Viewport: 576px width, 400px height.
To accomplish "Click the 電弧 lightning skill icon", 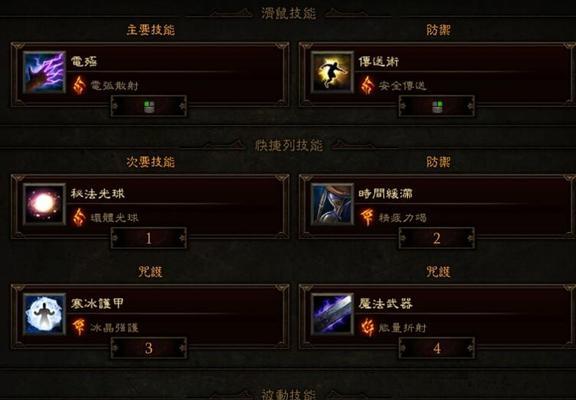I will tap(44, 72).
